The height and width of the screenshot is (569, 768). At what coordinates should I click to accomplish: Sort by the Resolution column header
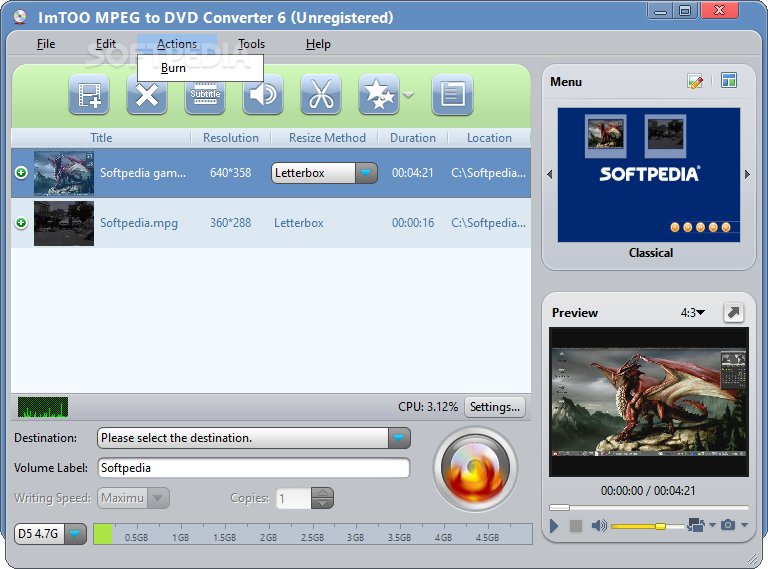tap(231, 138)
